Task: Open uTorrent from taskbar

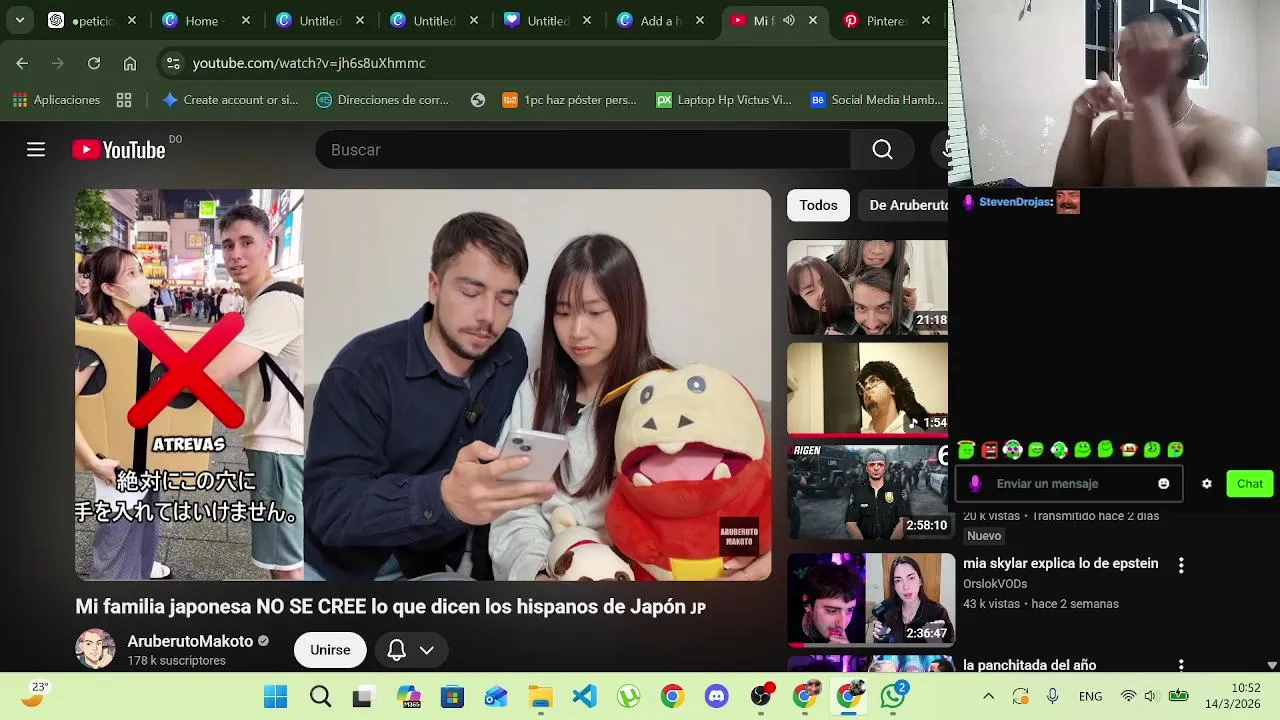Action: [629, 696]
